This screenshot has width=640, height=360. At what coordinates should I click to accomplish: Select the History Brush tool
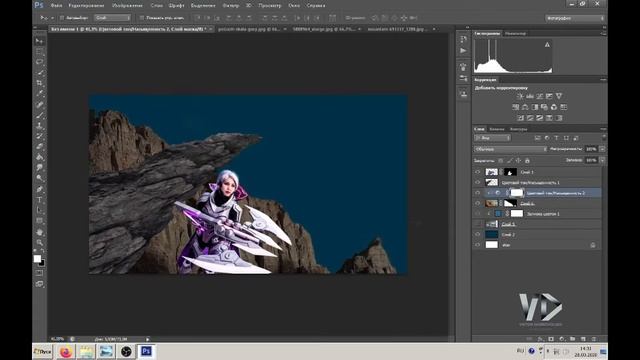pos(39,136)
